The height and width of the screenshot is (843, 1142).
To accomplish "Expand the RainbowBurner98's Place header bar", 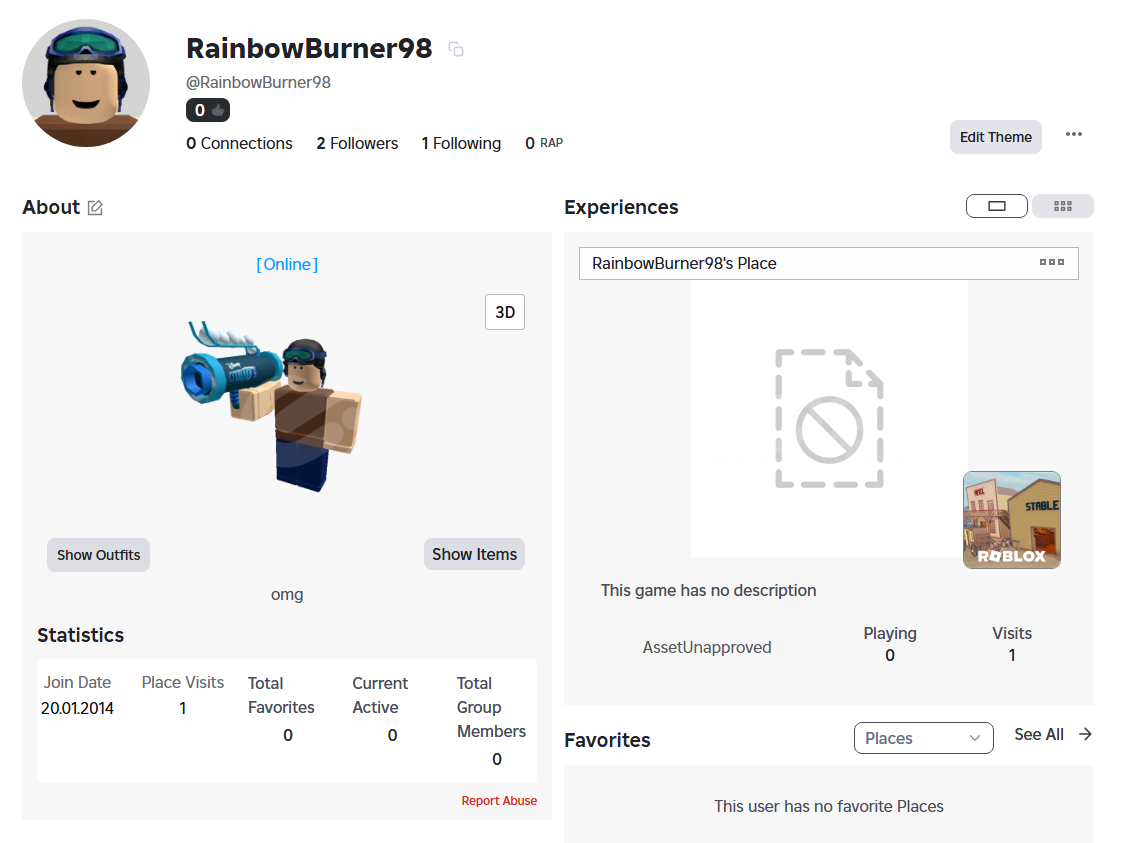I will (x=800, y=264).
